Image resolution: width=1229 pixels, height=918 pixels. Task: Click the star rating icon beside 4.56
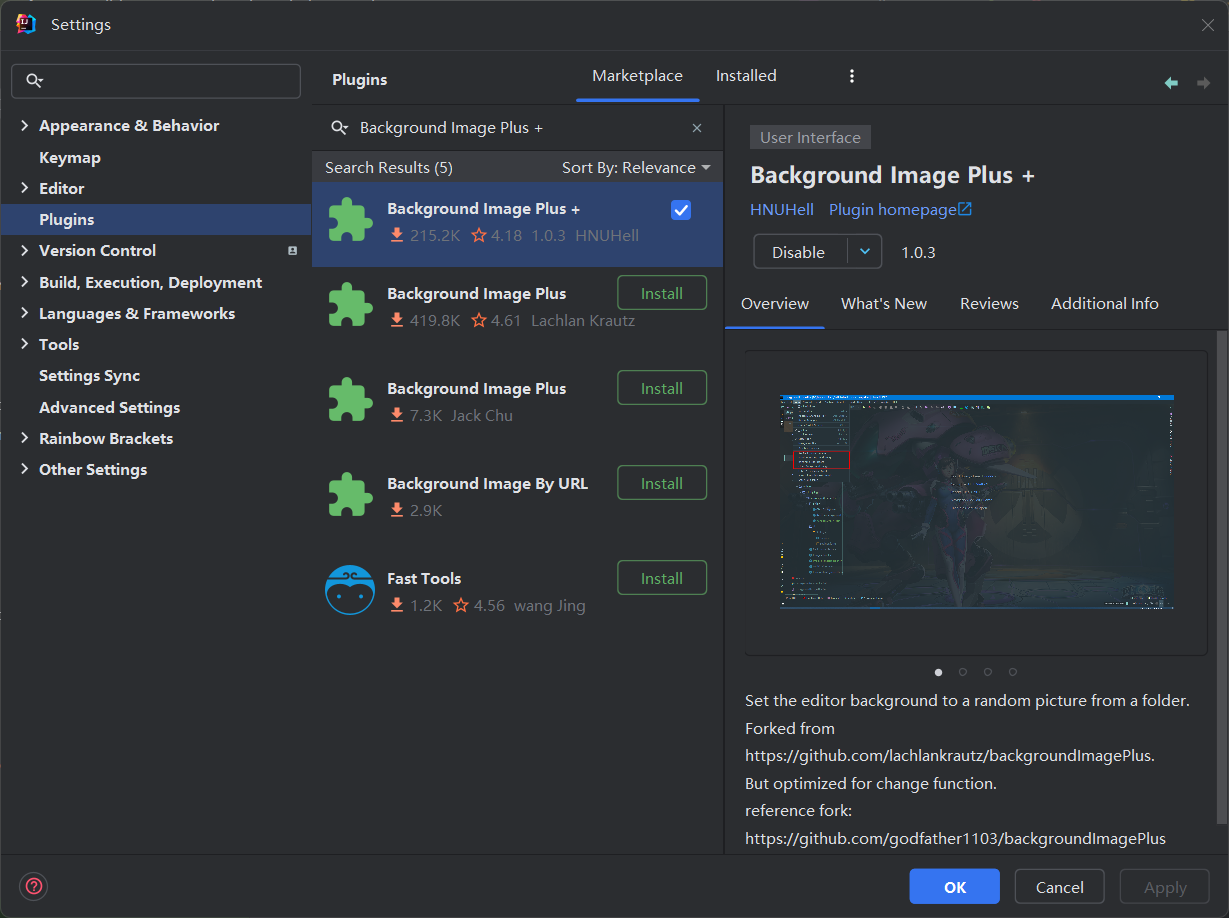461,606
